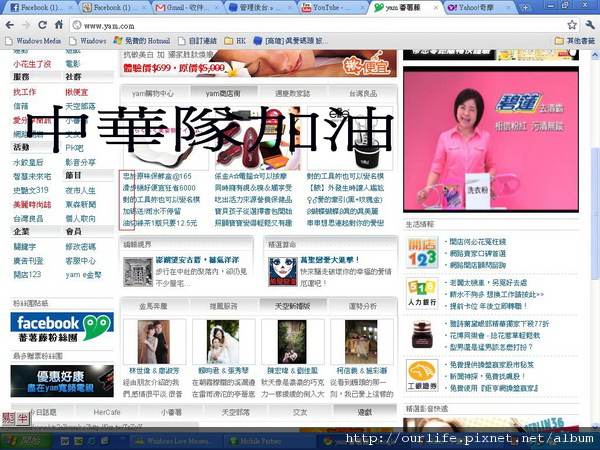Click the 林世偉 & 廖淑芳 wedding photo
The width and height of the screenshot is (600, 450).
(x=154, y=341)
